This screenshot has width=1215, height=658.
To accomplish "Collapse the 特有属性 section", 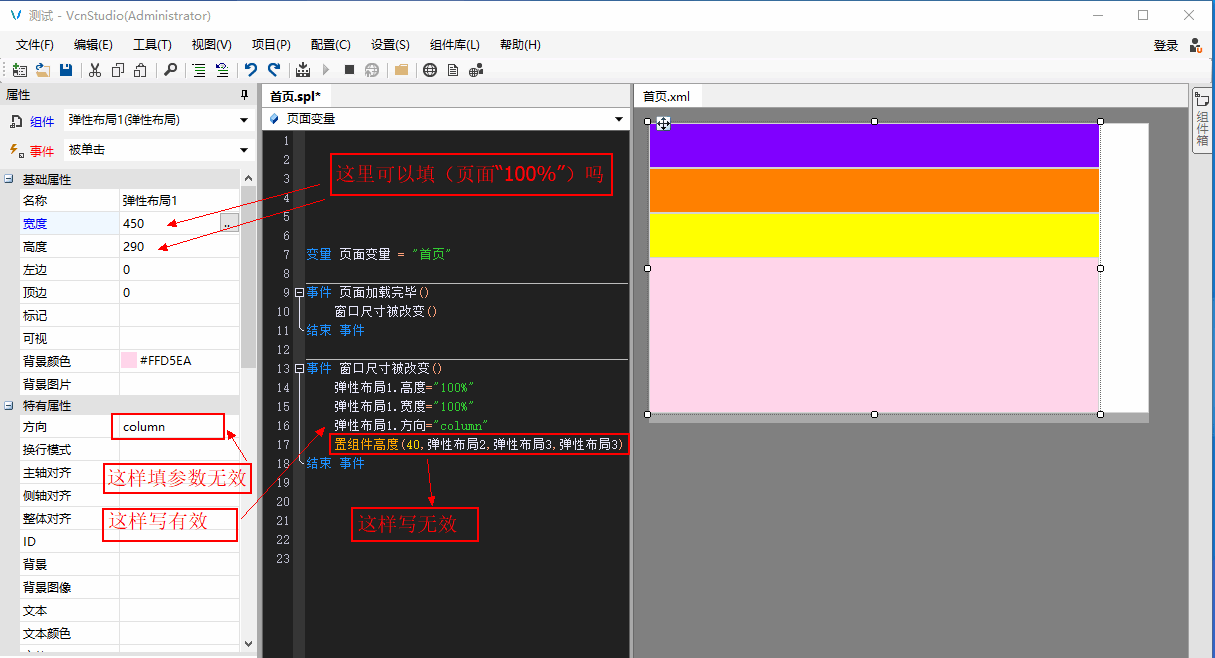I will [x=9, y=406].
